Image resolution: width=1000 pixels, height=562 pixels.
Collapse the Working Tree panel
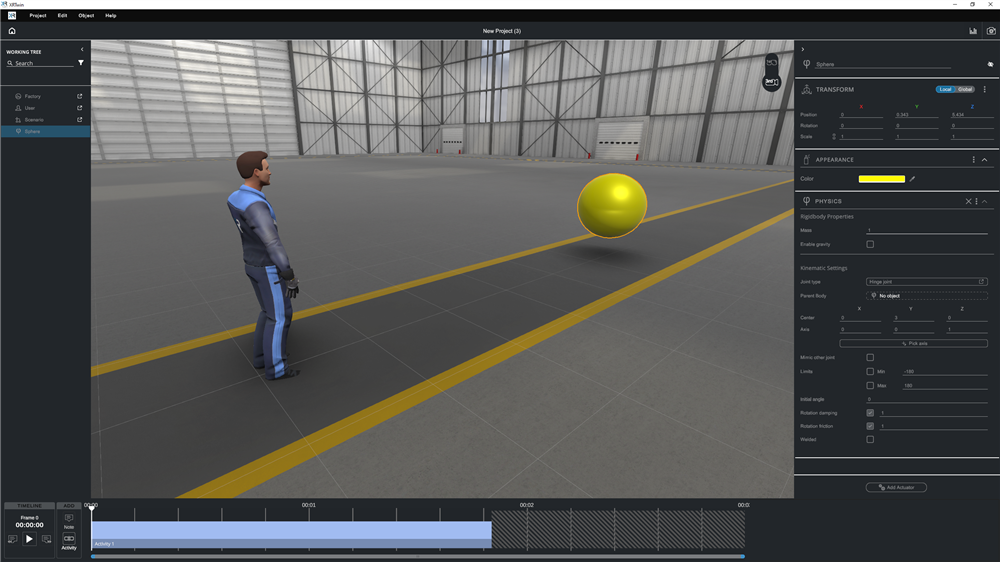pos(82,49)
